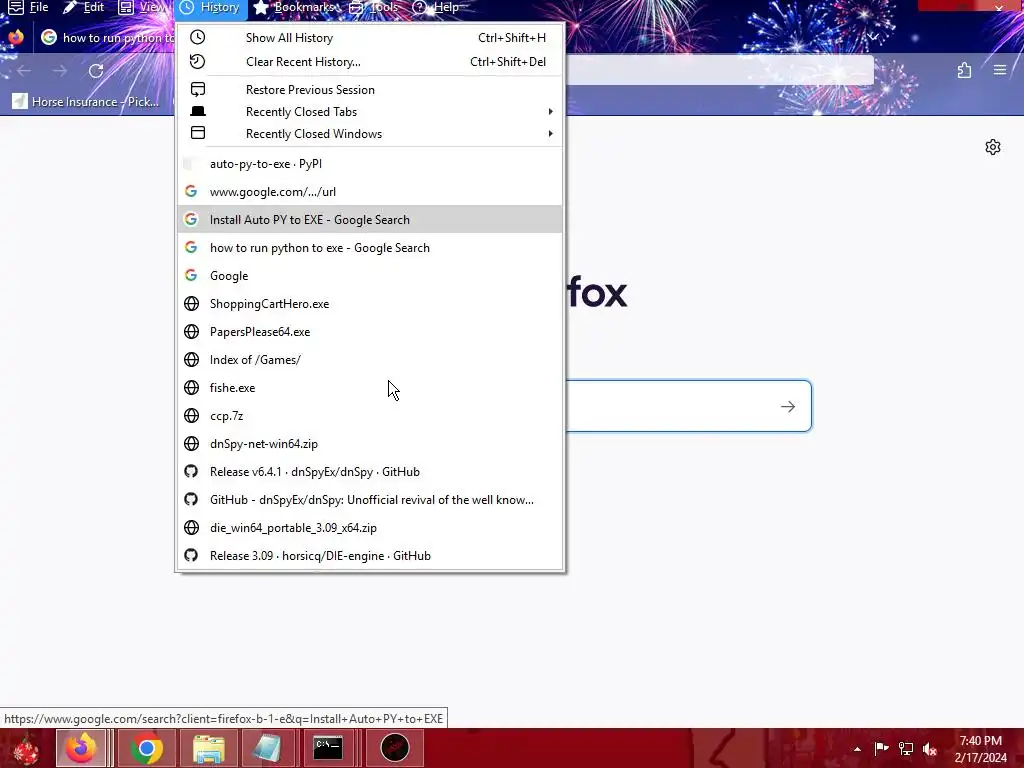This screenshot has height=768, width=1024.
Task: Open how to run python to exe search entry
Action: click(x=370, y=248)
